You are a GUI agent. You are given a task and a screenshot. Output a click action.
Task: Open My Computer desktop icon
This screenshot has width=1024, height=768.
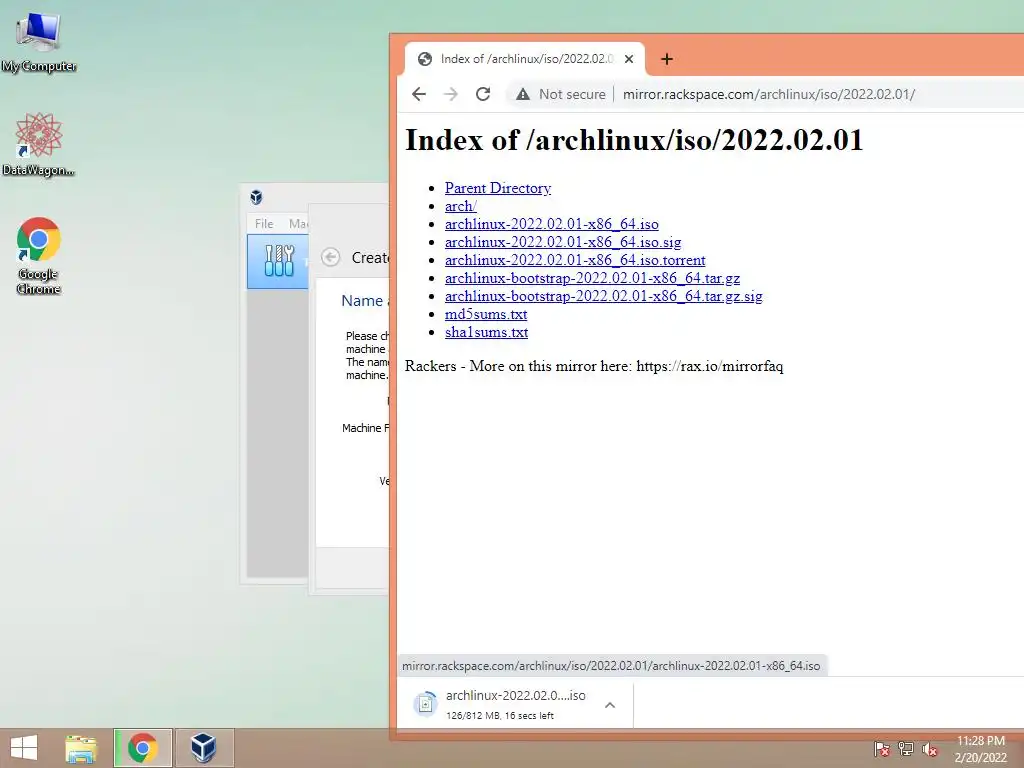point(39,42)
